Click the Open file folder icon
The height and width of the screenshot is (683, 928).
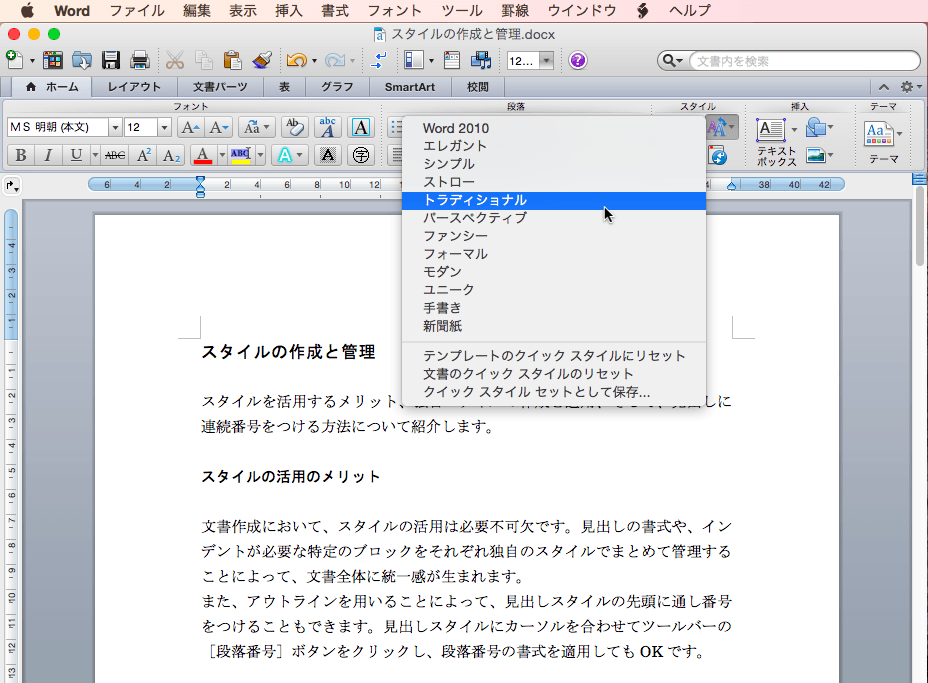point(82,60)
